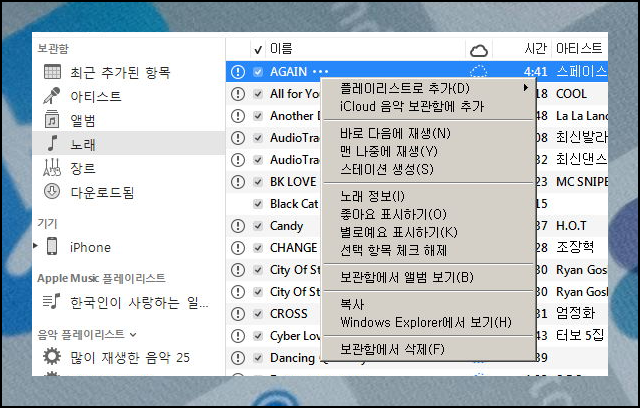Collapse the 음악 플레이리스트 section chevron

(133, 335)
